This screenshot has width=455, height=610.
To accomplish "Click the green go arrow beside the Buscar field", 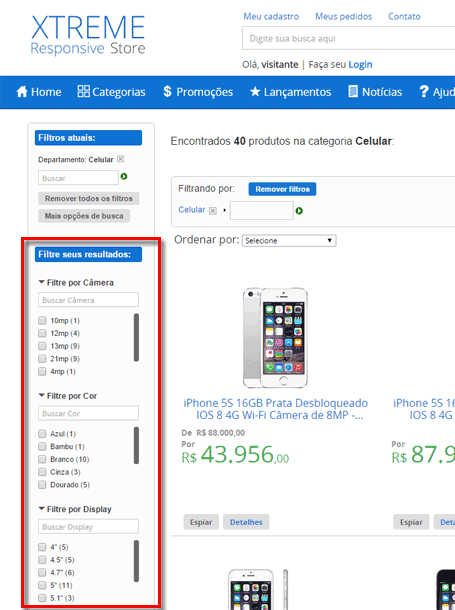I will pyautogui.click(x=124, y=177).
